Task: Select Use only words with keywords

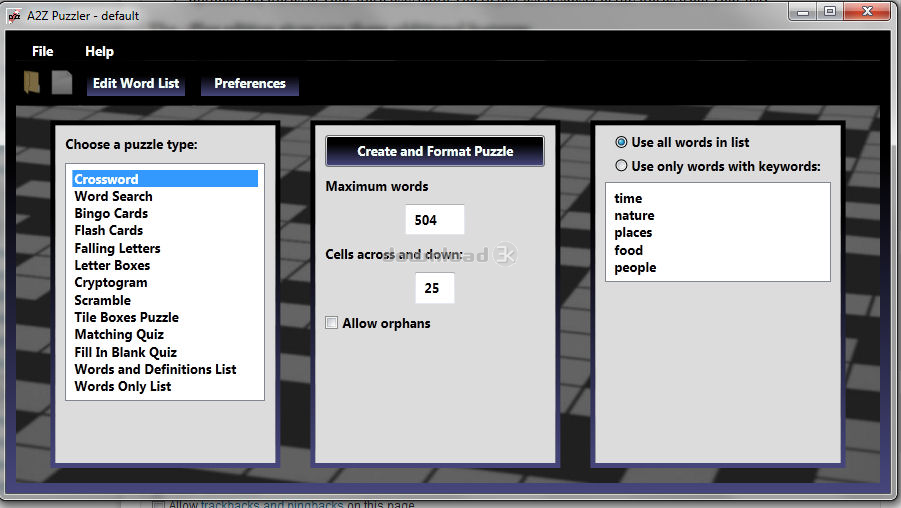Action: (x=718, y=166)
